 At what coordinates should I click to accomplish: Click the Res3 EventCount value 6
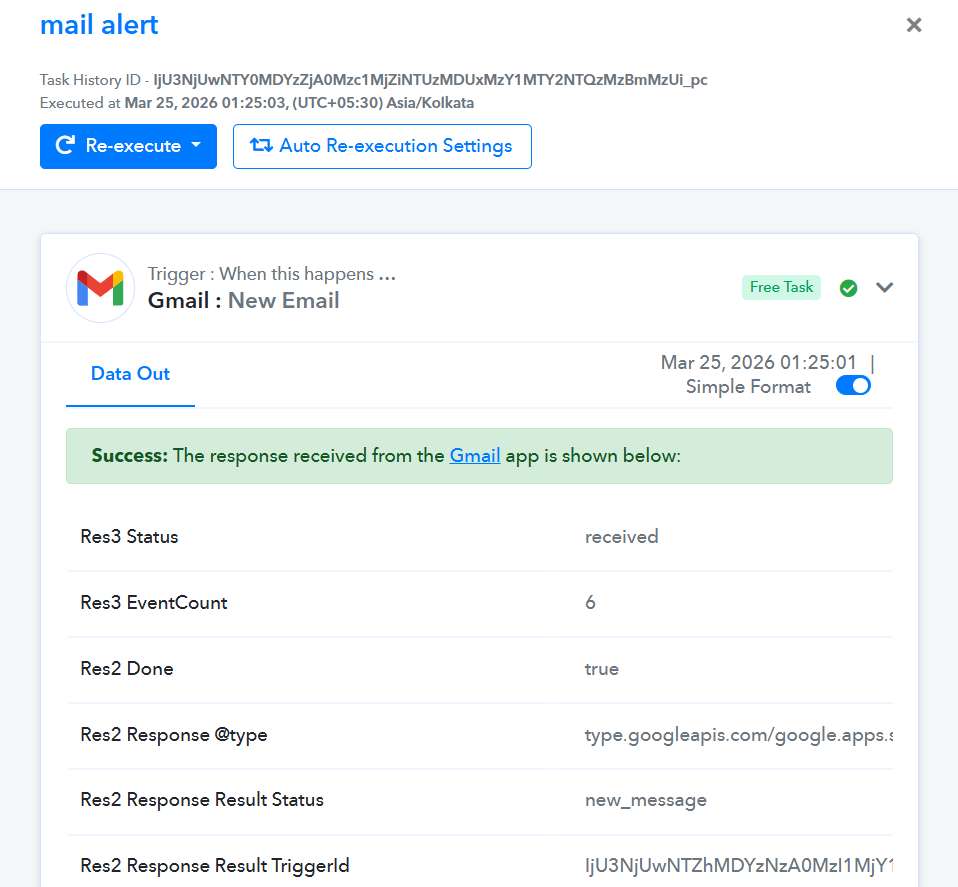[590, 603]
